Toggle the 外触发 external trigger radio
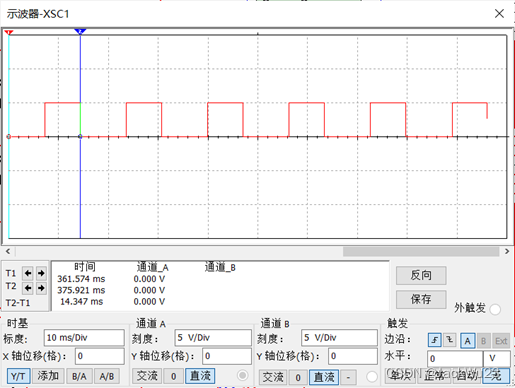Screen dimensions: 515x388 495,309
